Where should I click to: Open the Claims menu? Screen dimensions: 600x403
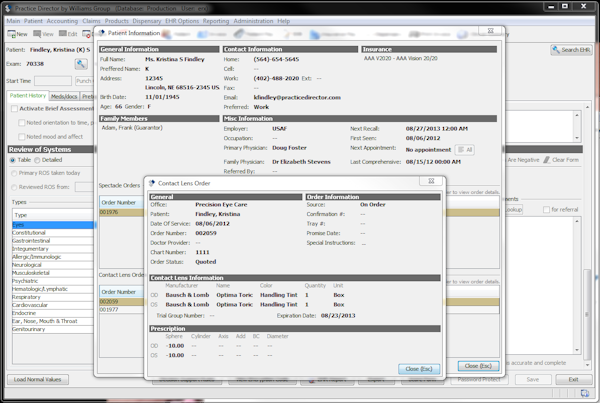tap(91, 21)
